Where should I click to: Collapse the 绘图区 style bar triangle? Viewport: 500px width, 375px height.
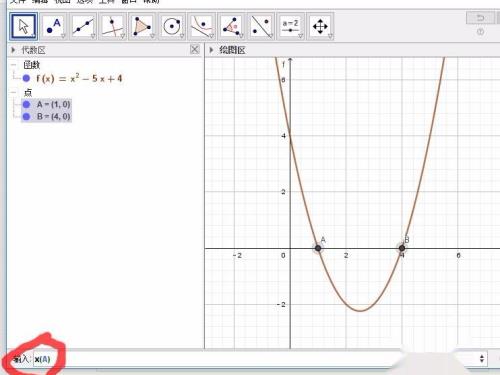[x=211, y=50]
